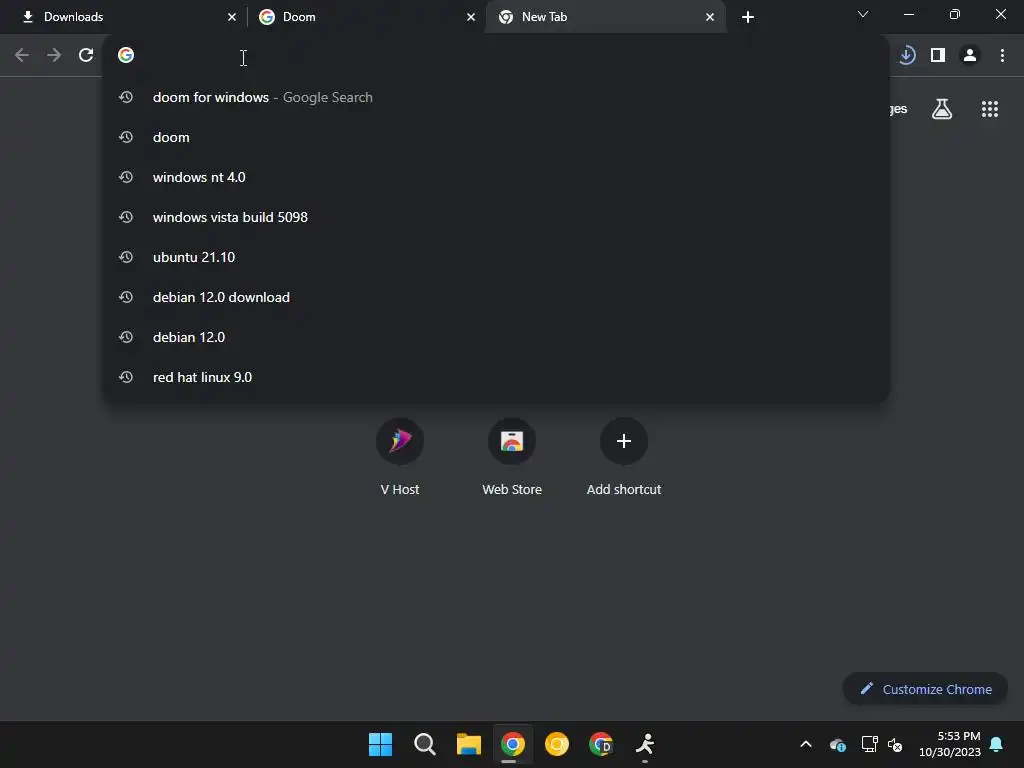
Task: Choose 'windows vista build 5098' suggestion
Action: [496, 217]
